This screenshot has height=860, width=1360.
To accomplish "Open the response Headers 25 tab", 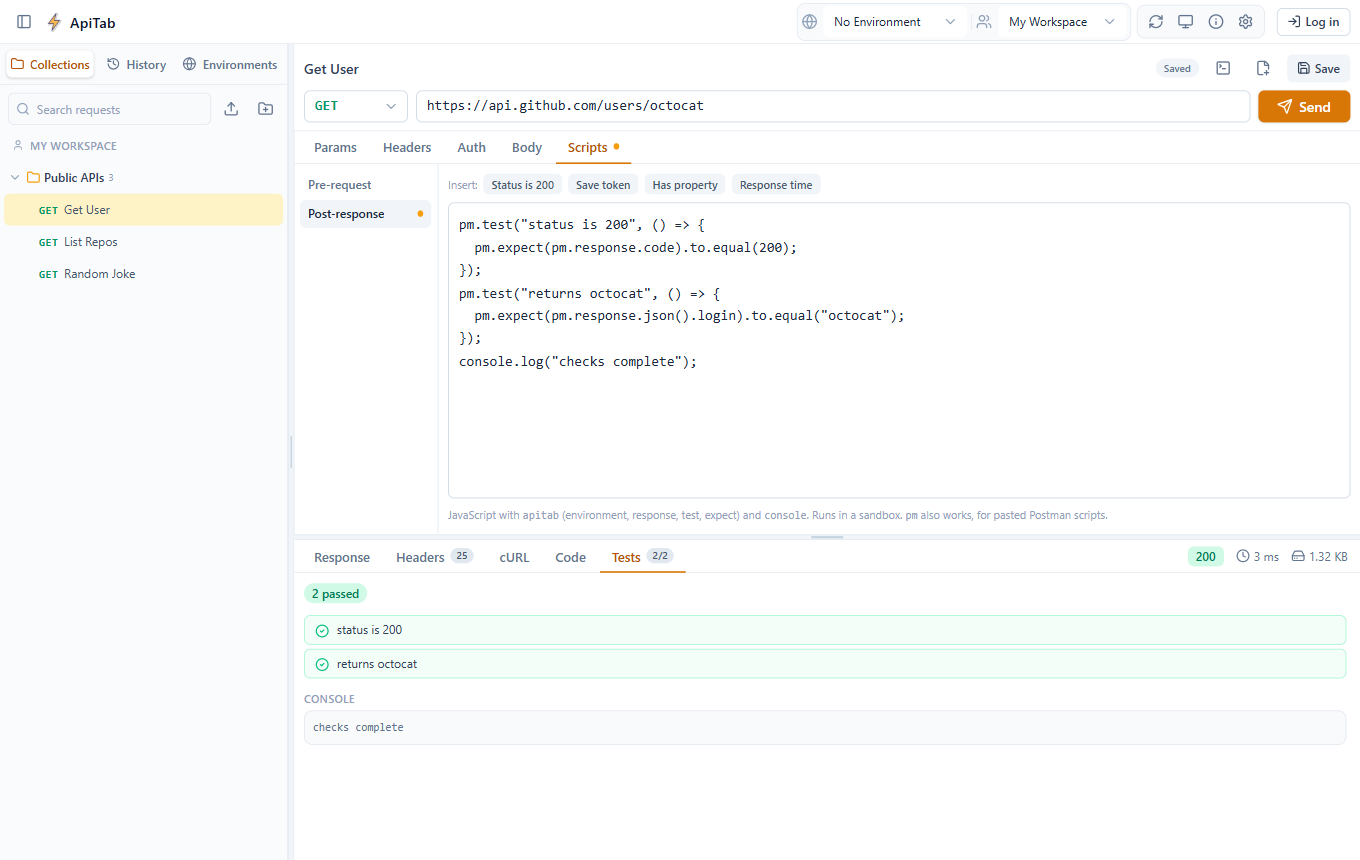I will pos(434,557).
